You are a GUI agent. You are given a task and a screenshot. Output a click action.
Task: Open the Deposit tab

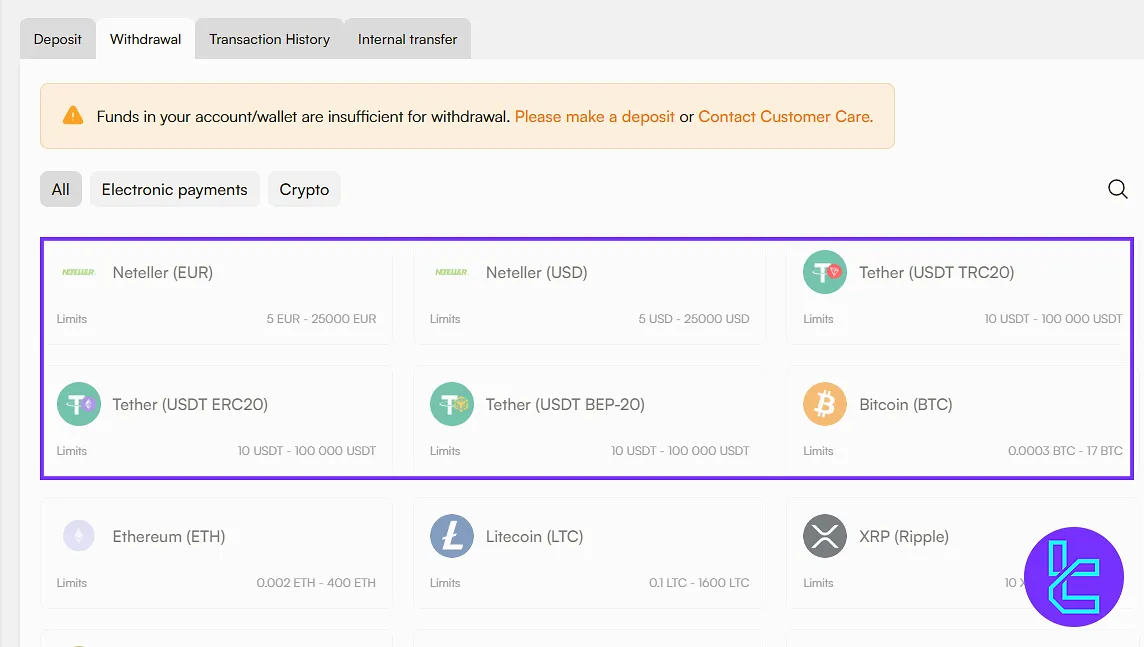(x=58, y=39)
